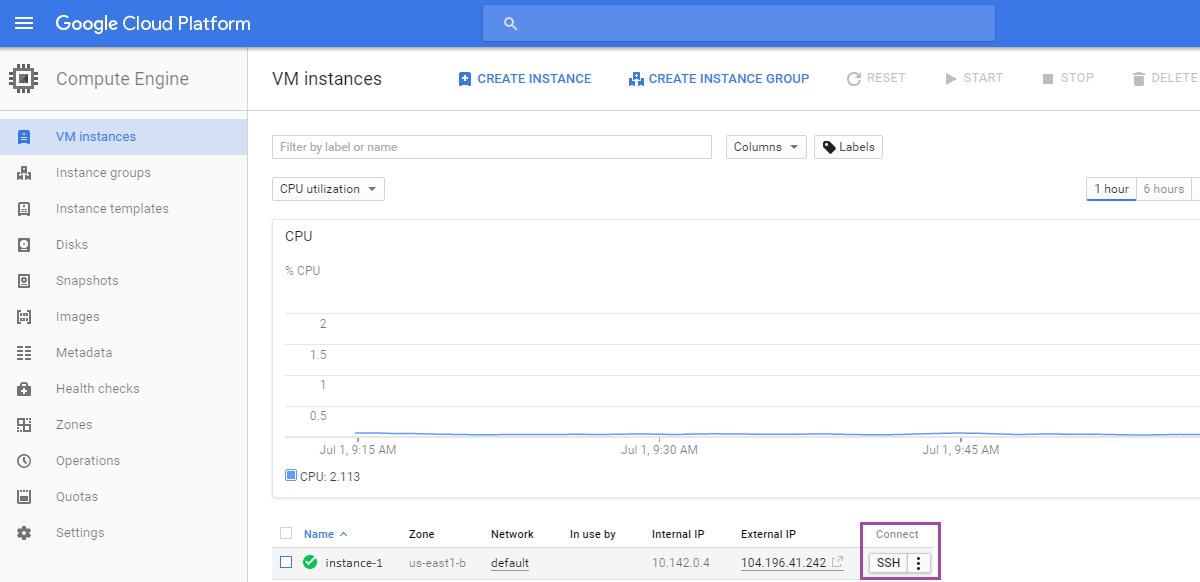The image size is (1200, 582).
Task: Click the Filter by label or name field
Action: click(x=492, y=147)
